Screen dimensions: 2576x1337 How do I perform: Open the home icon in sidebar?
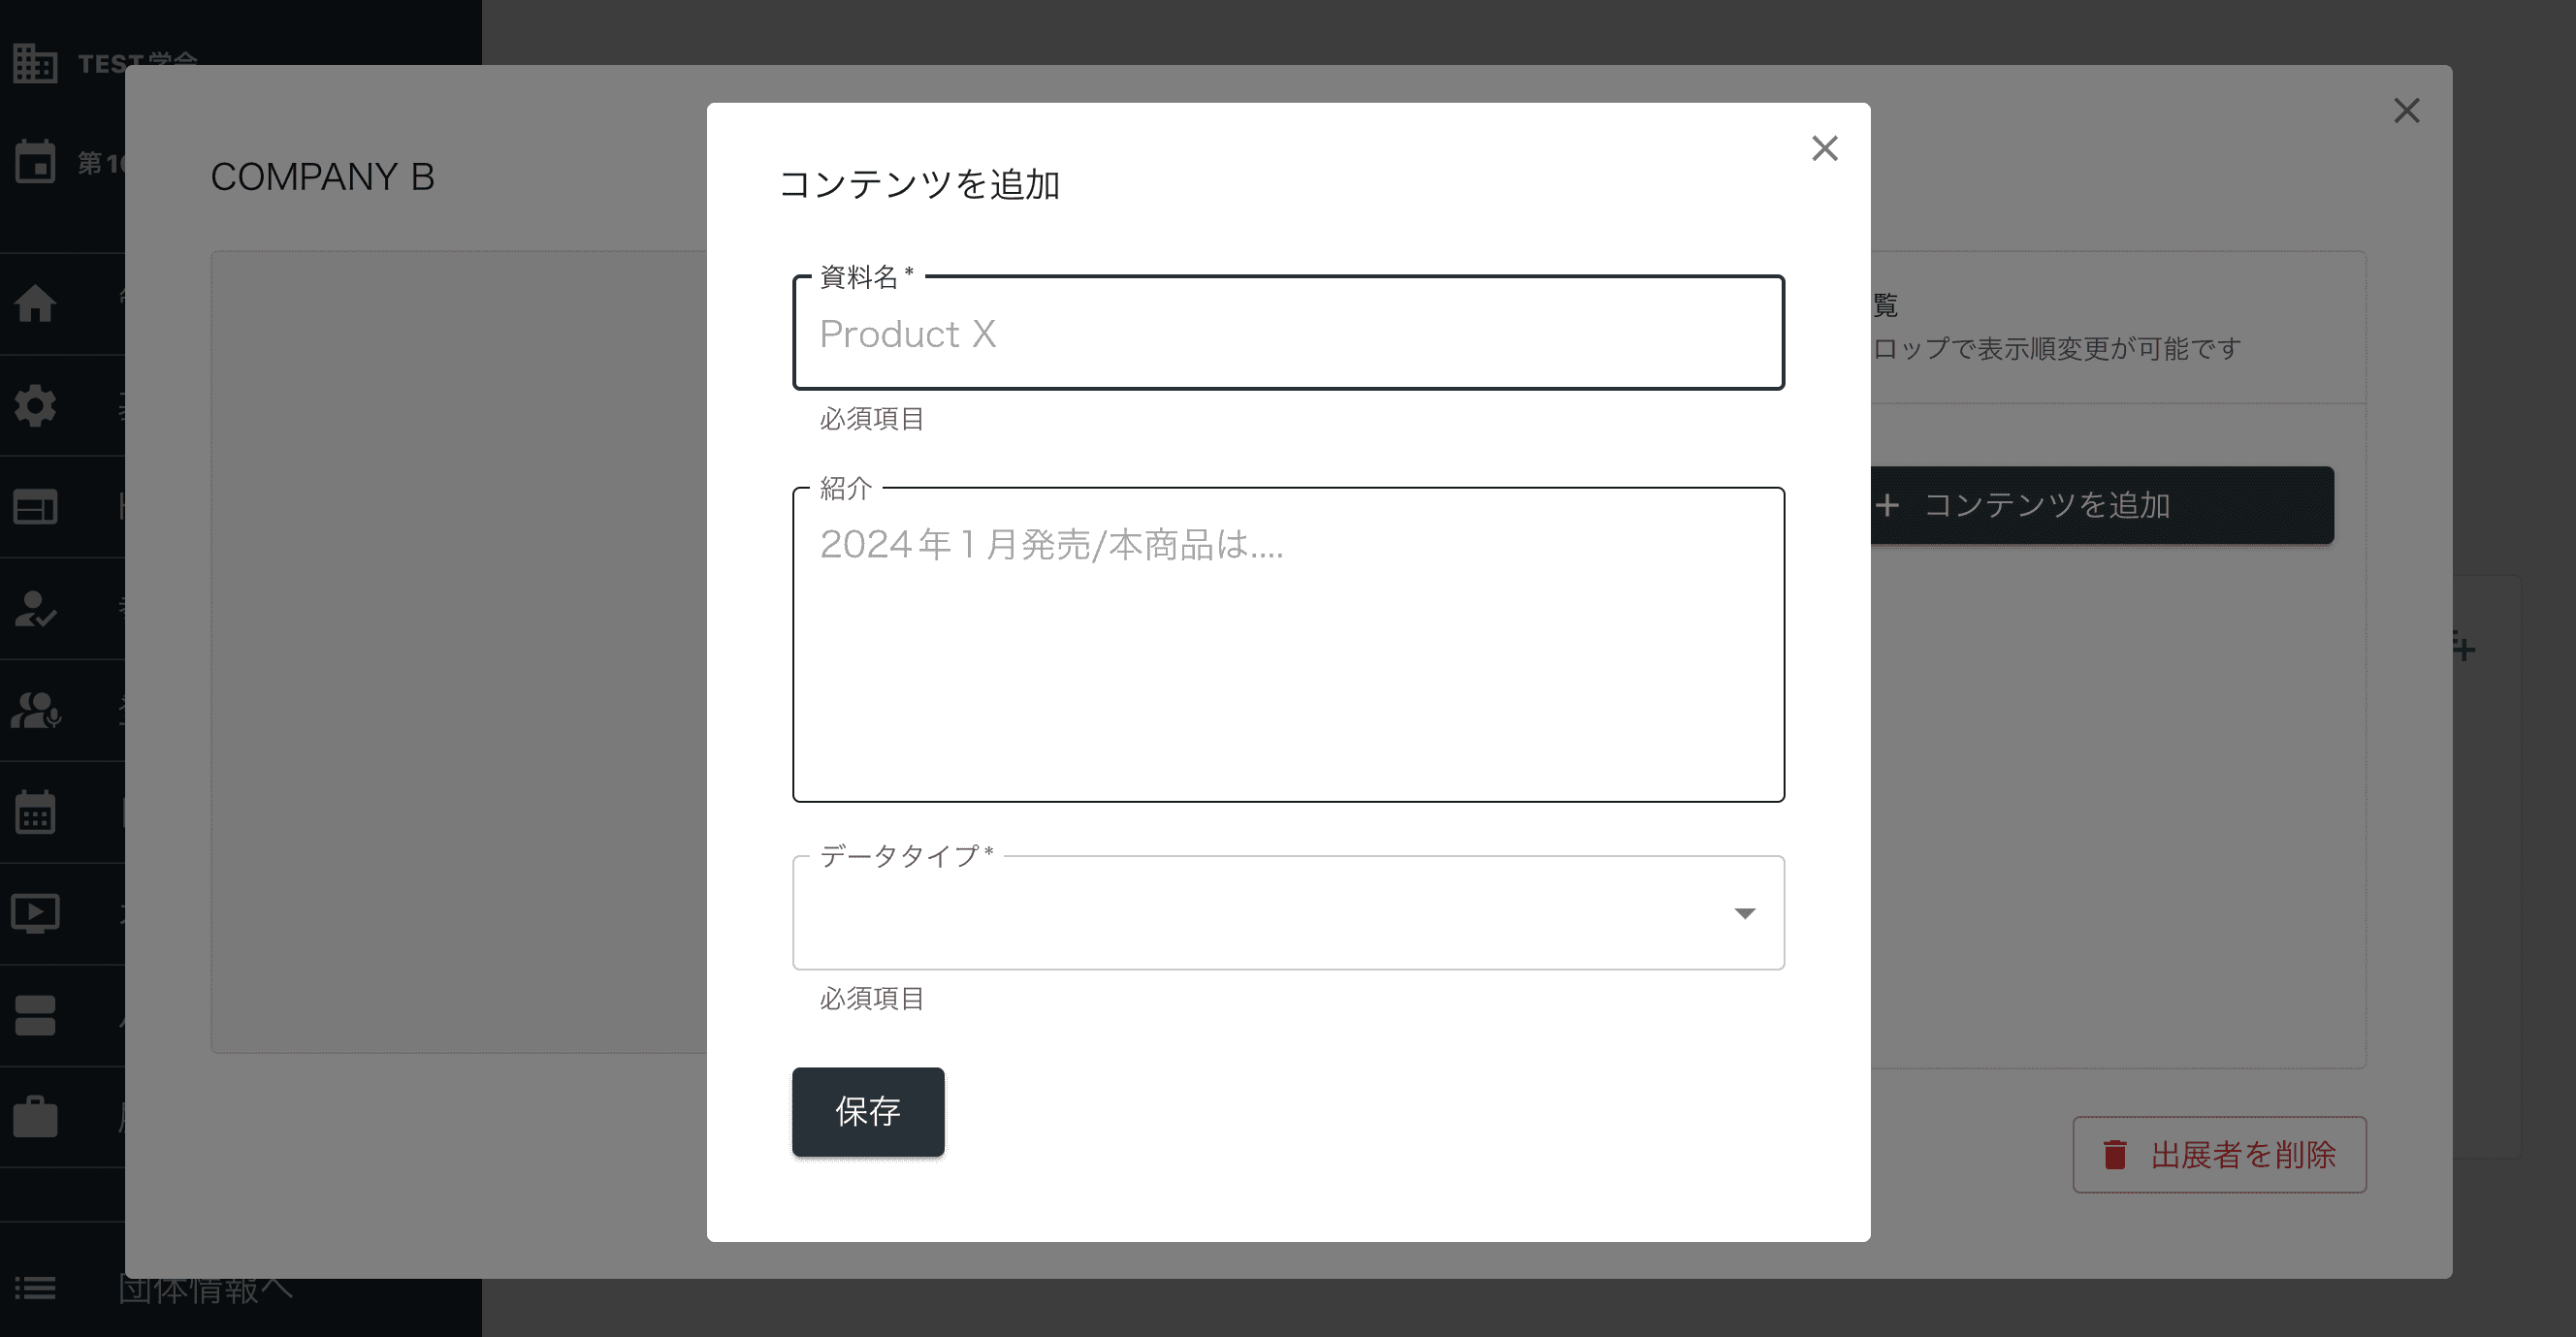click(x=35, y=304)
